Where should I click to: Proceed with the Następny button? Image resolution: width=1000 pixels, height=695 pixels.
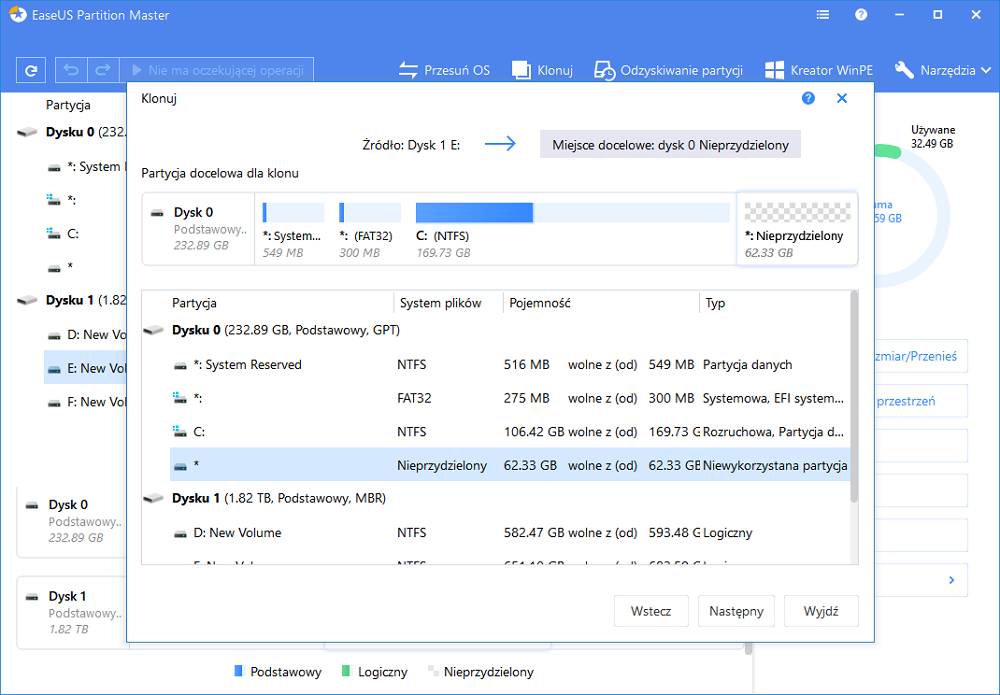tap(736, 611)
